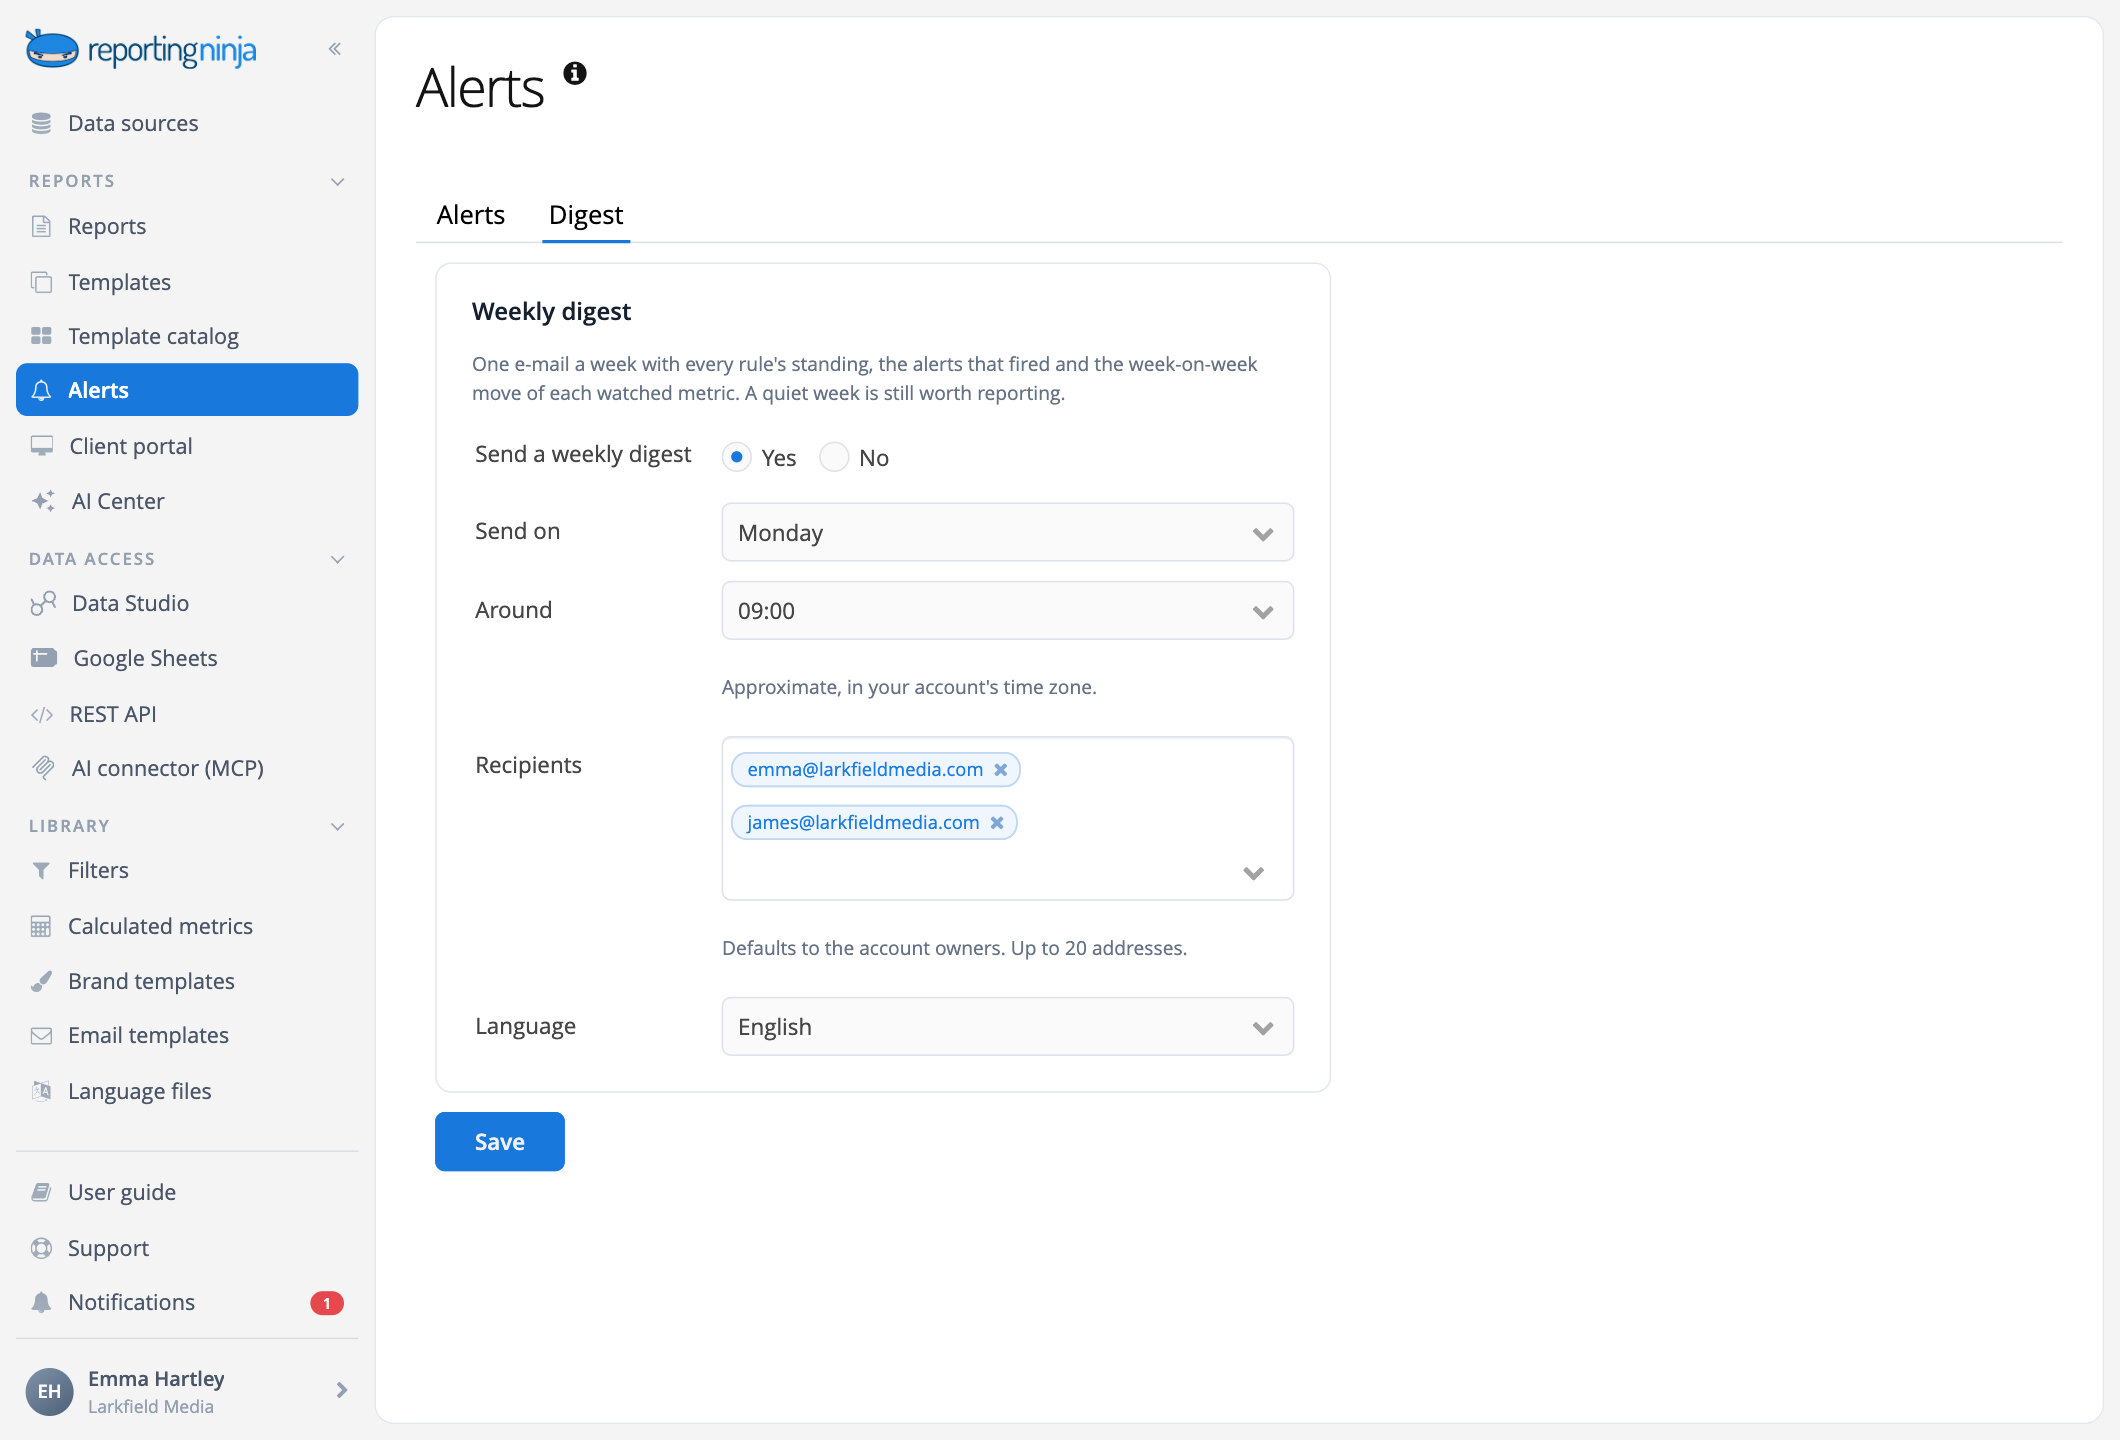Screen dimensions: 2120x1440
Task: Expand the Recipients list chevron
Action: [1253, 873]
